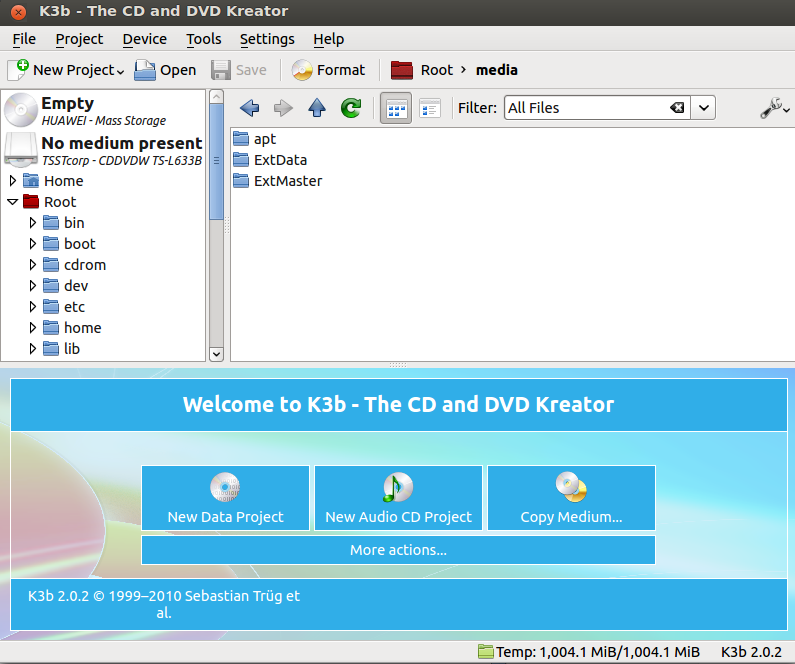Image resolution: width=795 pixels, height=664 pixels.
Task: Expand the bin folder node
Action: [33, 223]
